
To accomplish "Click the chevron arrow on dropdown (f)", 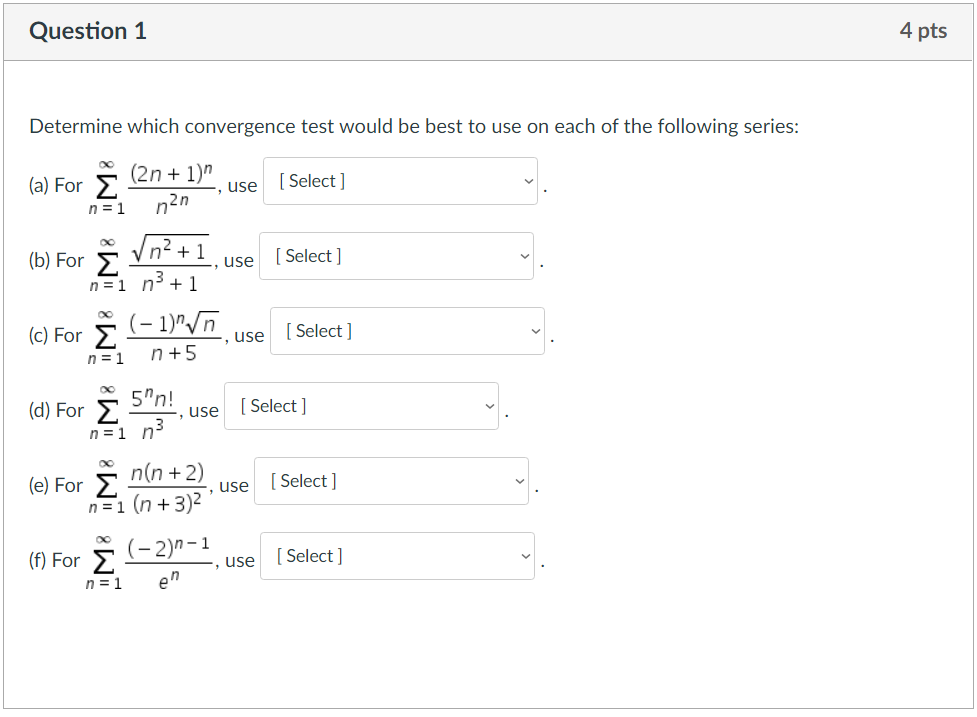I will [525, 556].
